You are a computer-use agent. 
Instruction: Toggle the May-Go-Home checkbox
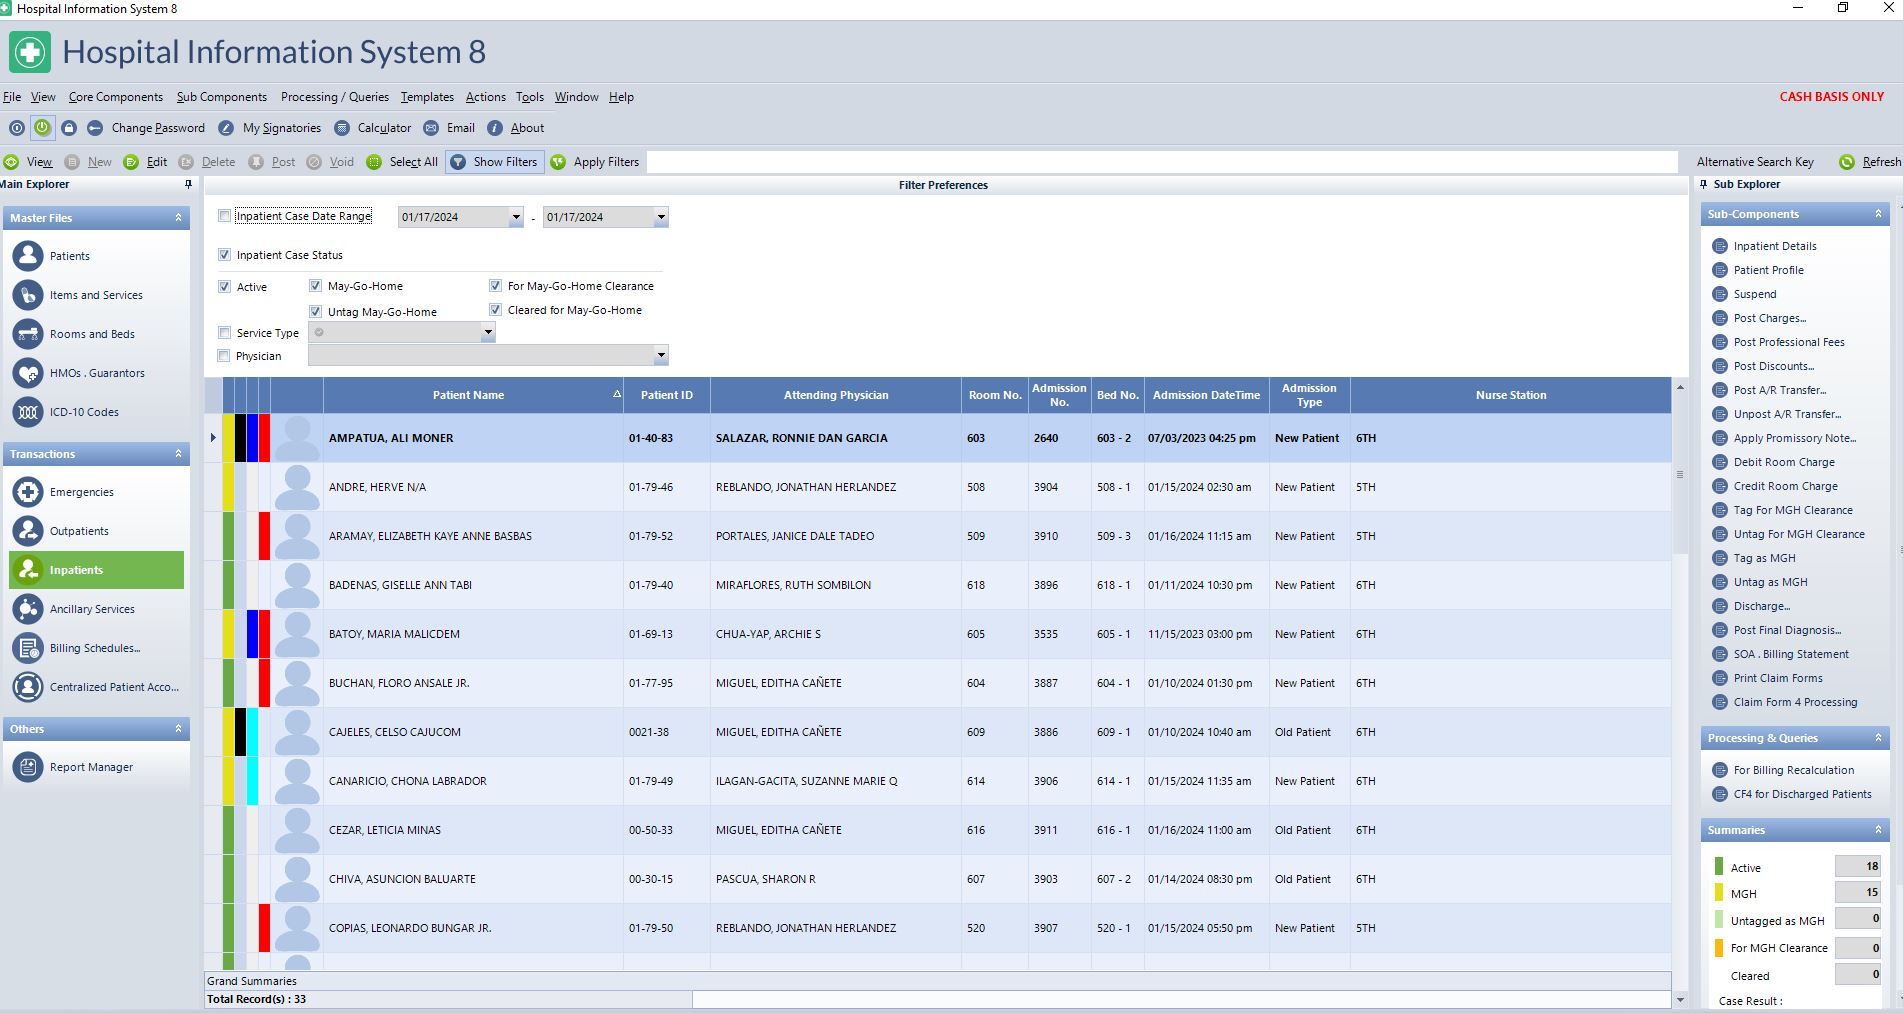[x=316, y=286]
